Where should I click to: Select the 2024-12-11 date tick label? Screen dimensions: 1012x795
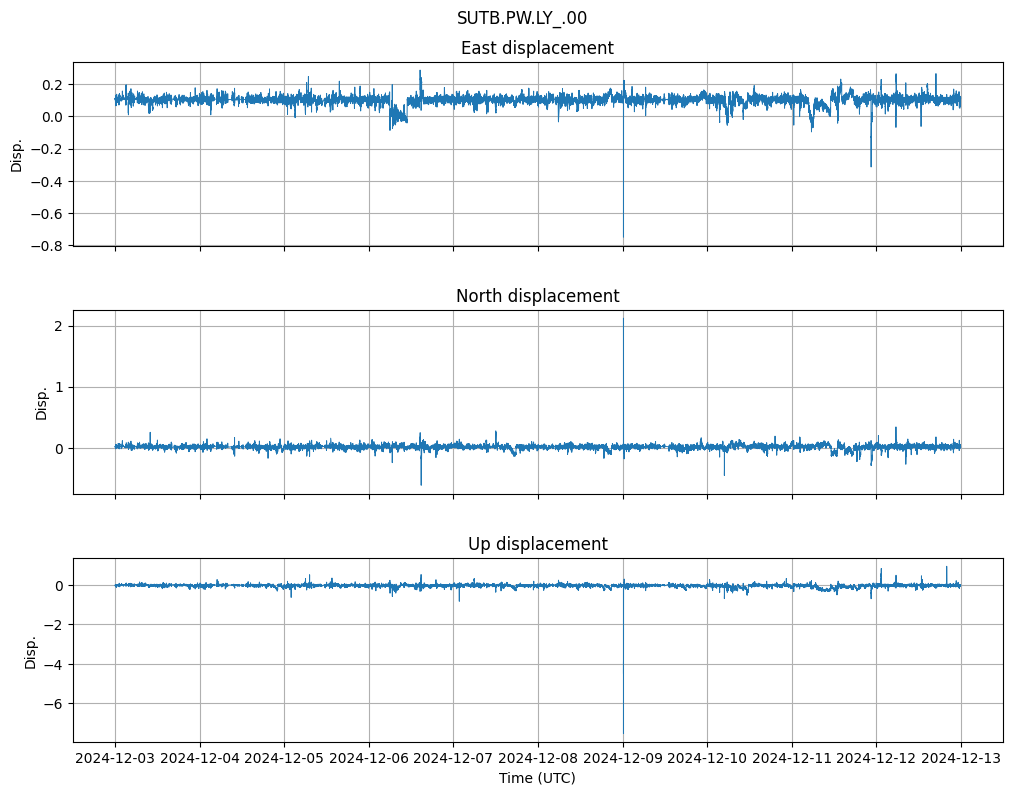pyautogui.click(x=792, y=759)
